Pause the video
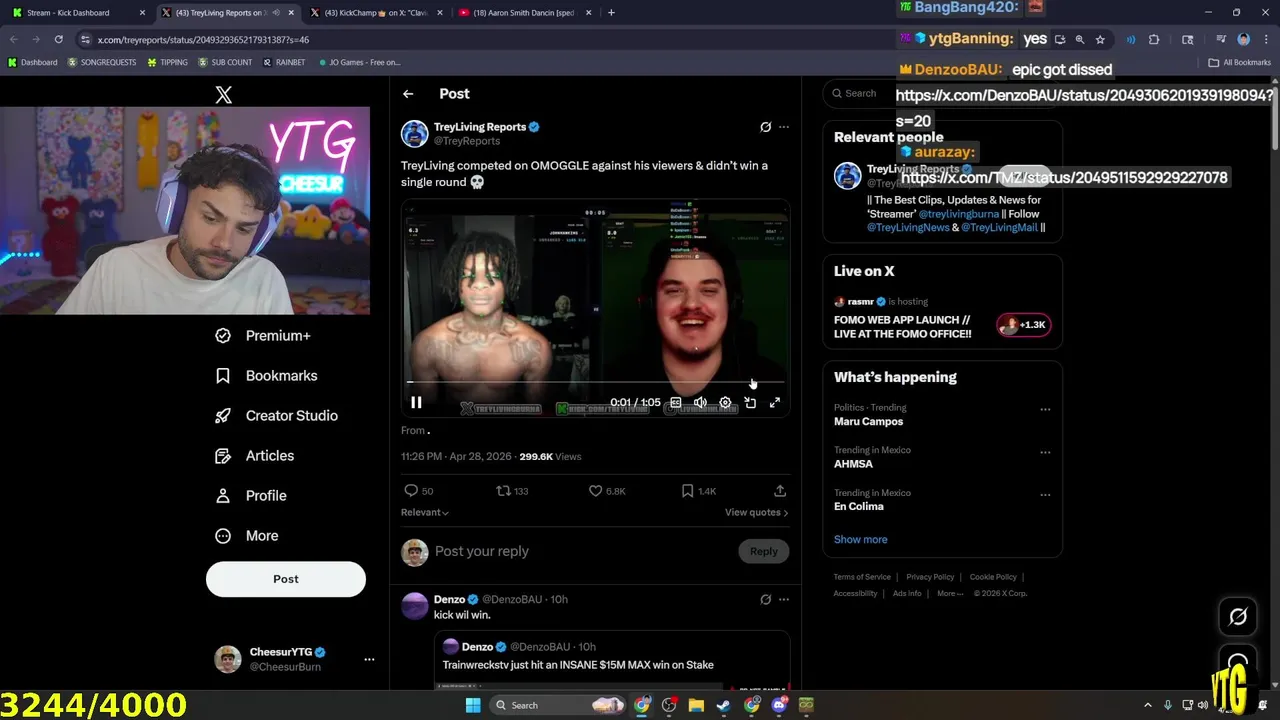 (416, 403)
